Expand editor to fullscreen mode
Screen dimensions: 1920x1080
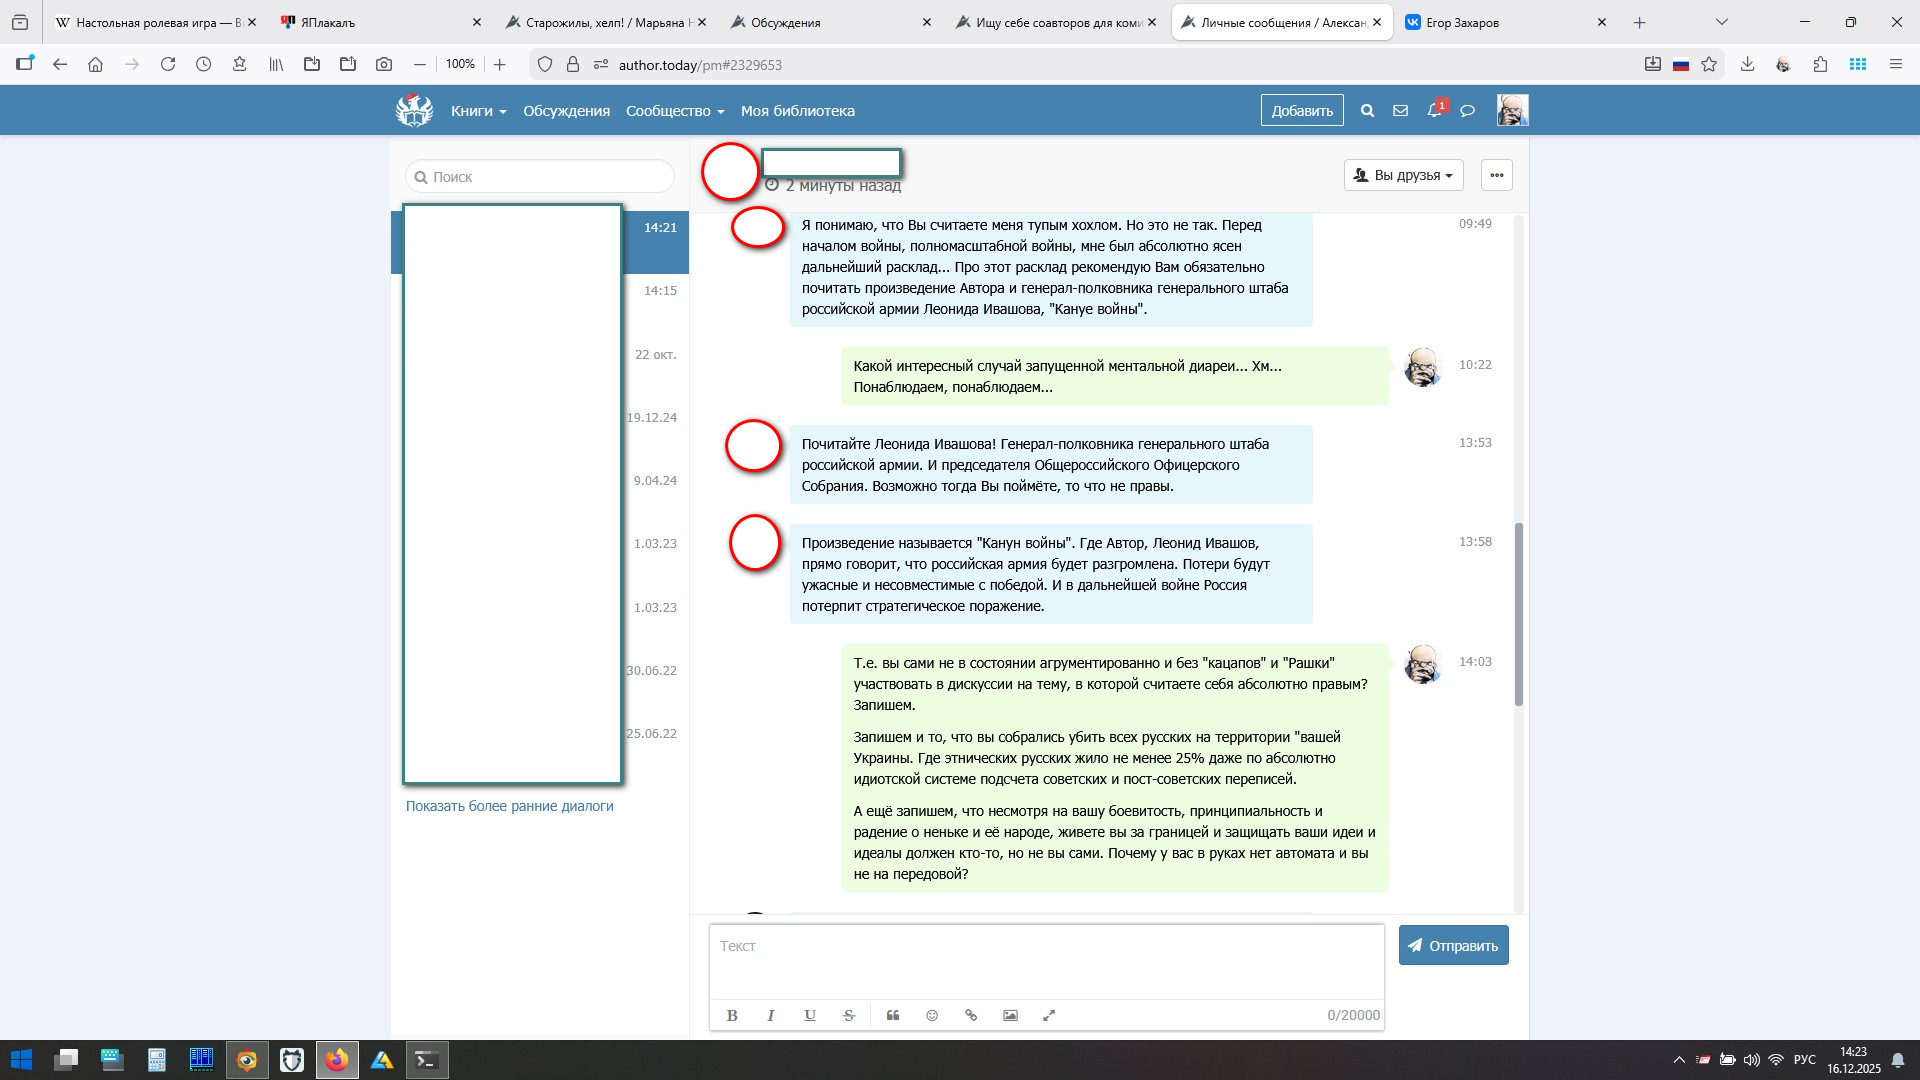1049,1015
